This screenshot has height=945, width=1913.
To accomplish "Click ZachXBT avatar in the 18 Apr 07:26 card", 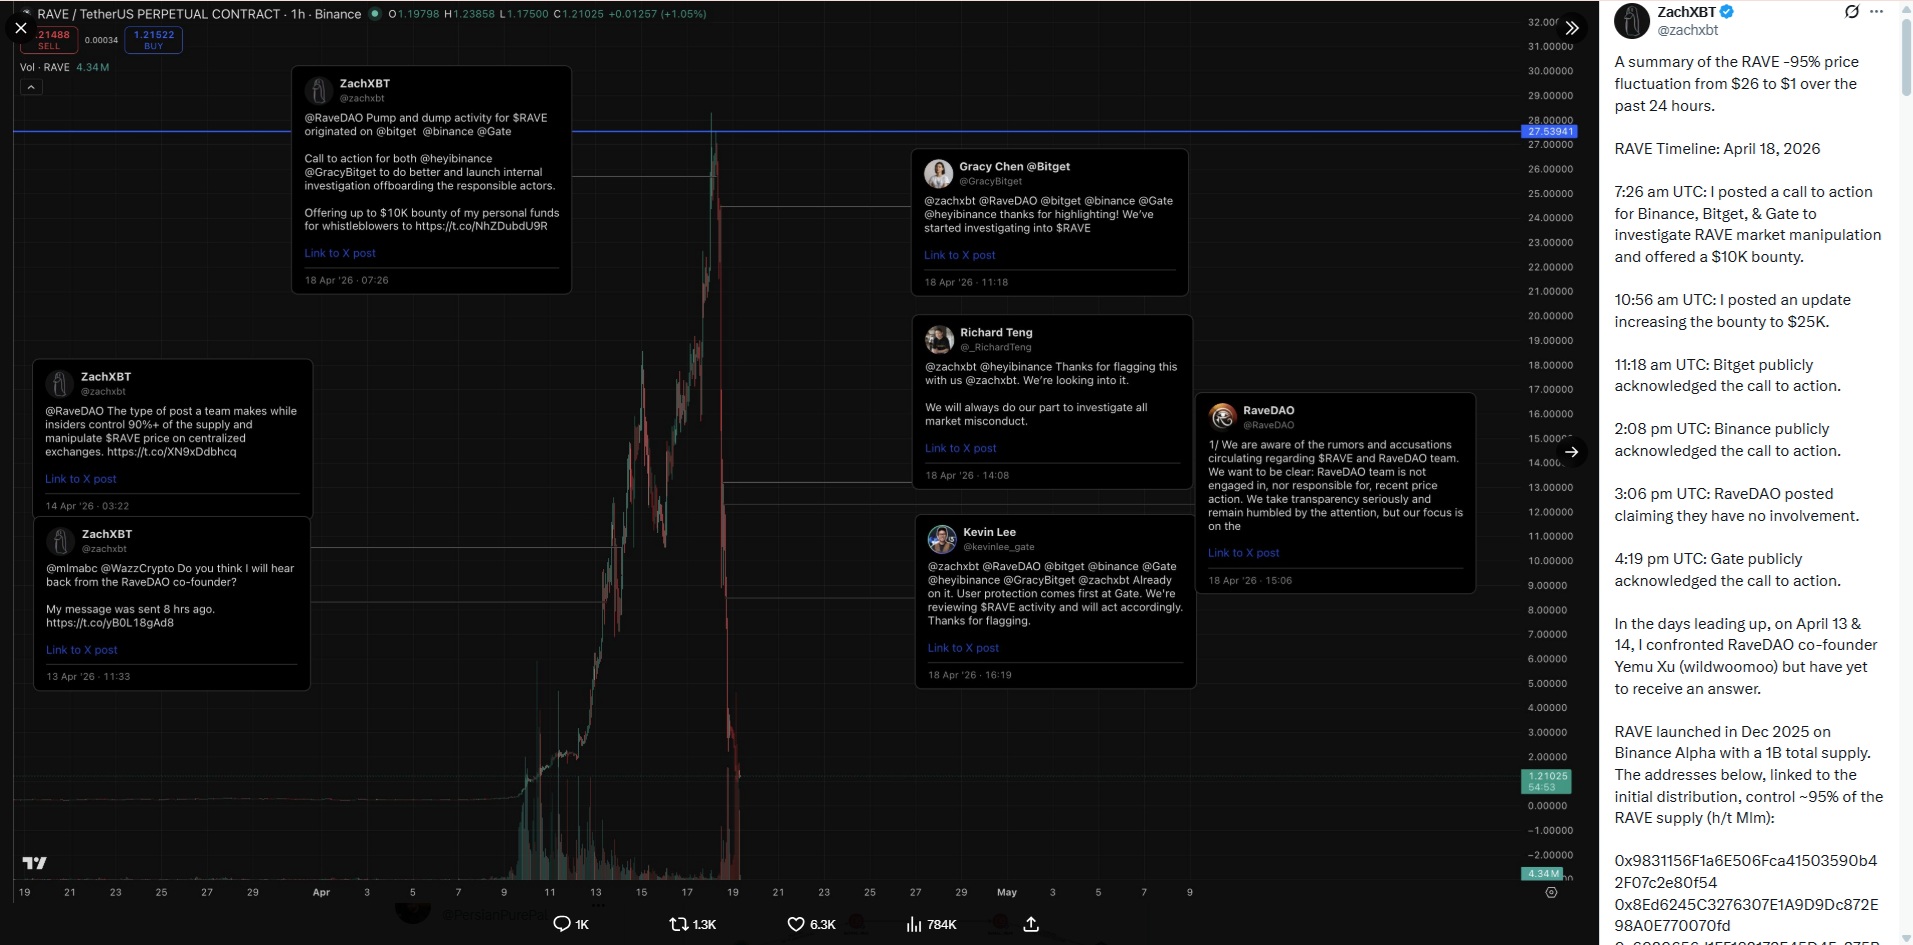I will pos(319,90).
